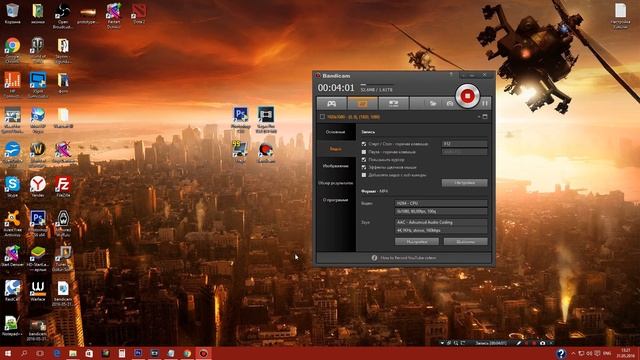
Task: Pause the Bandicam recording
Action: coord(485,104)
